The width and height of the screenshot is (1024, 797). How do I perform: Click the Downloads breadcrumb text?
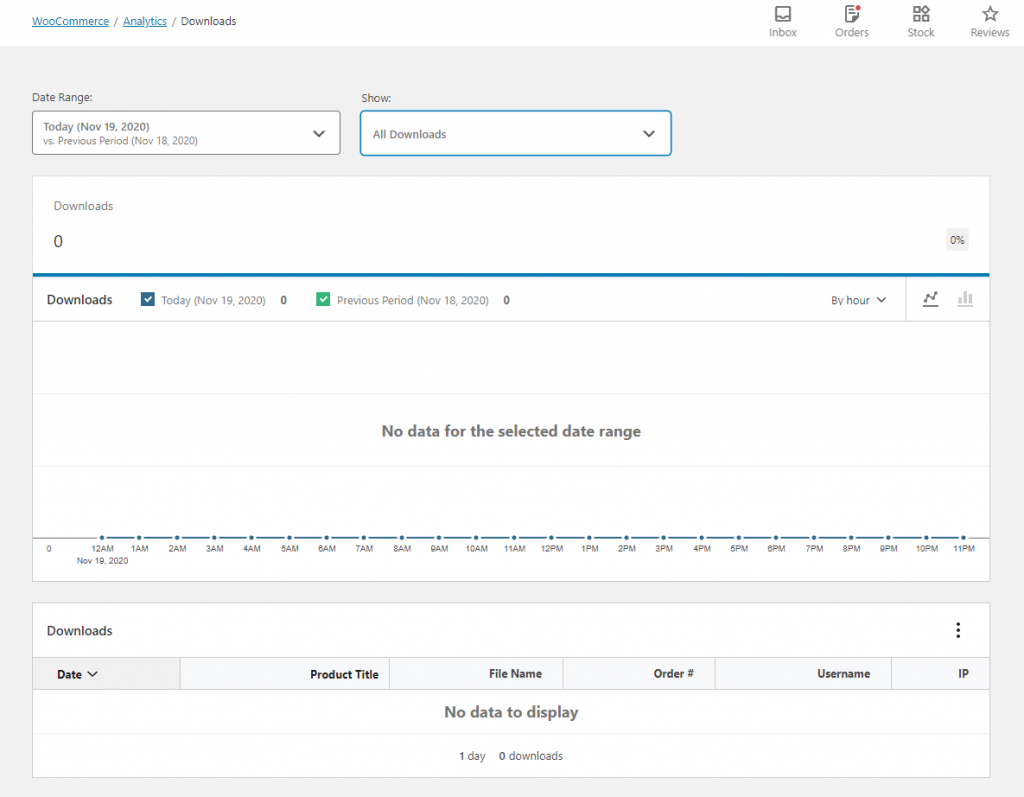(208, 21)
